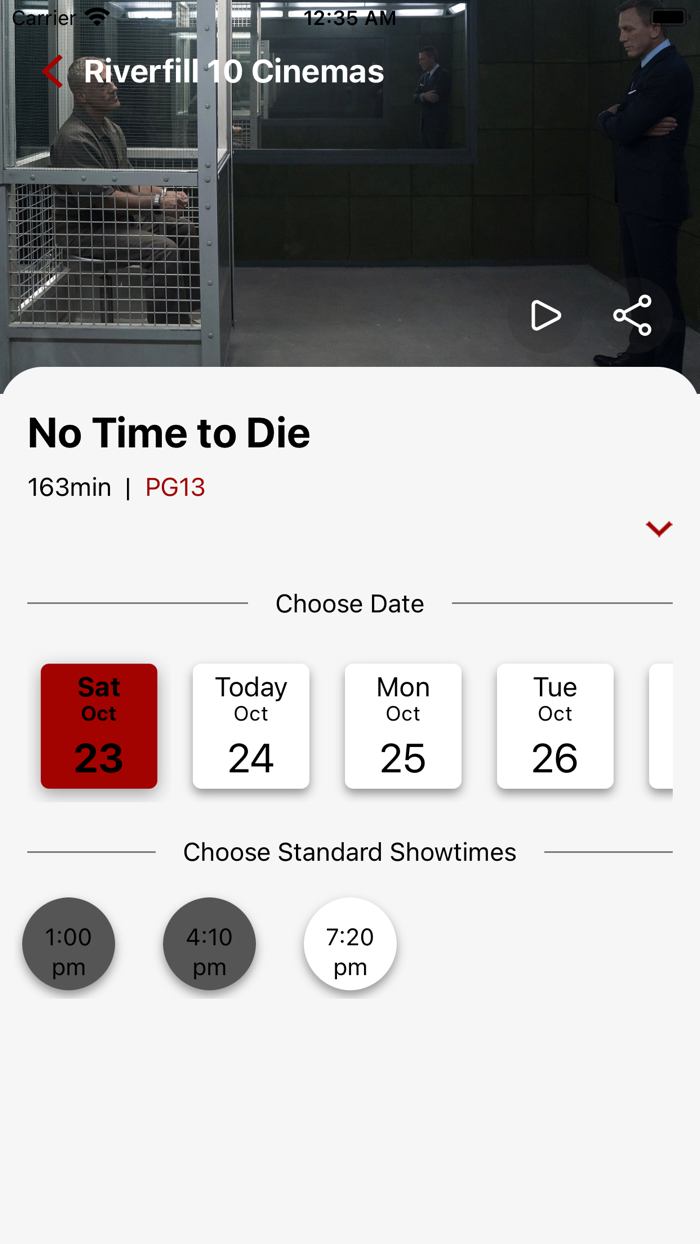This screenshot has width=700, height=1244.
Task: Tap the share icon
Action: (x=632, y=316)
